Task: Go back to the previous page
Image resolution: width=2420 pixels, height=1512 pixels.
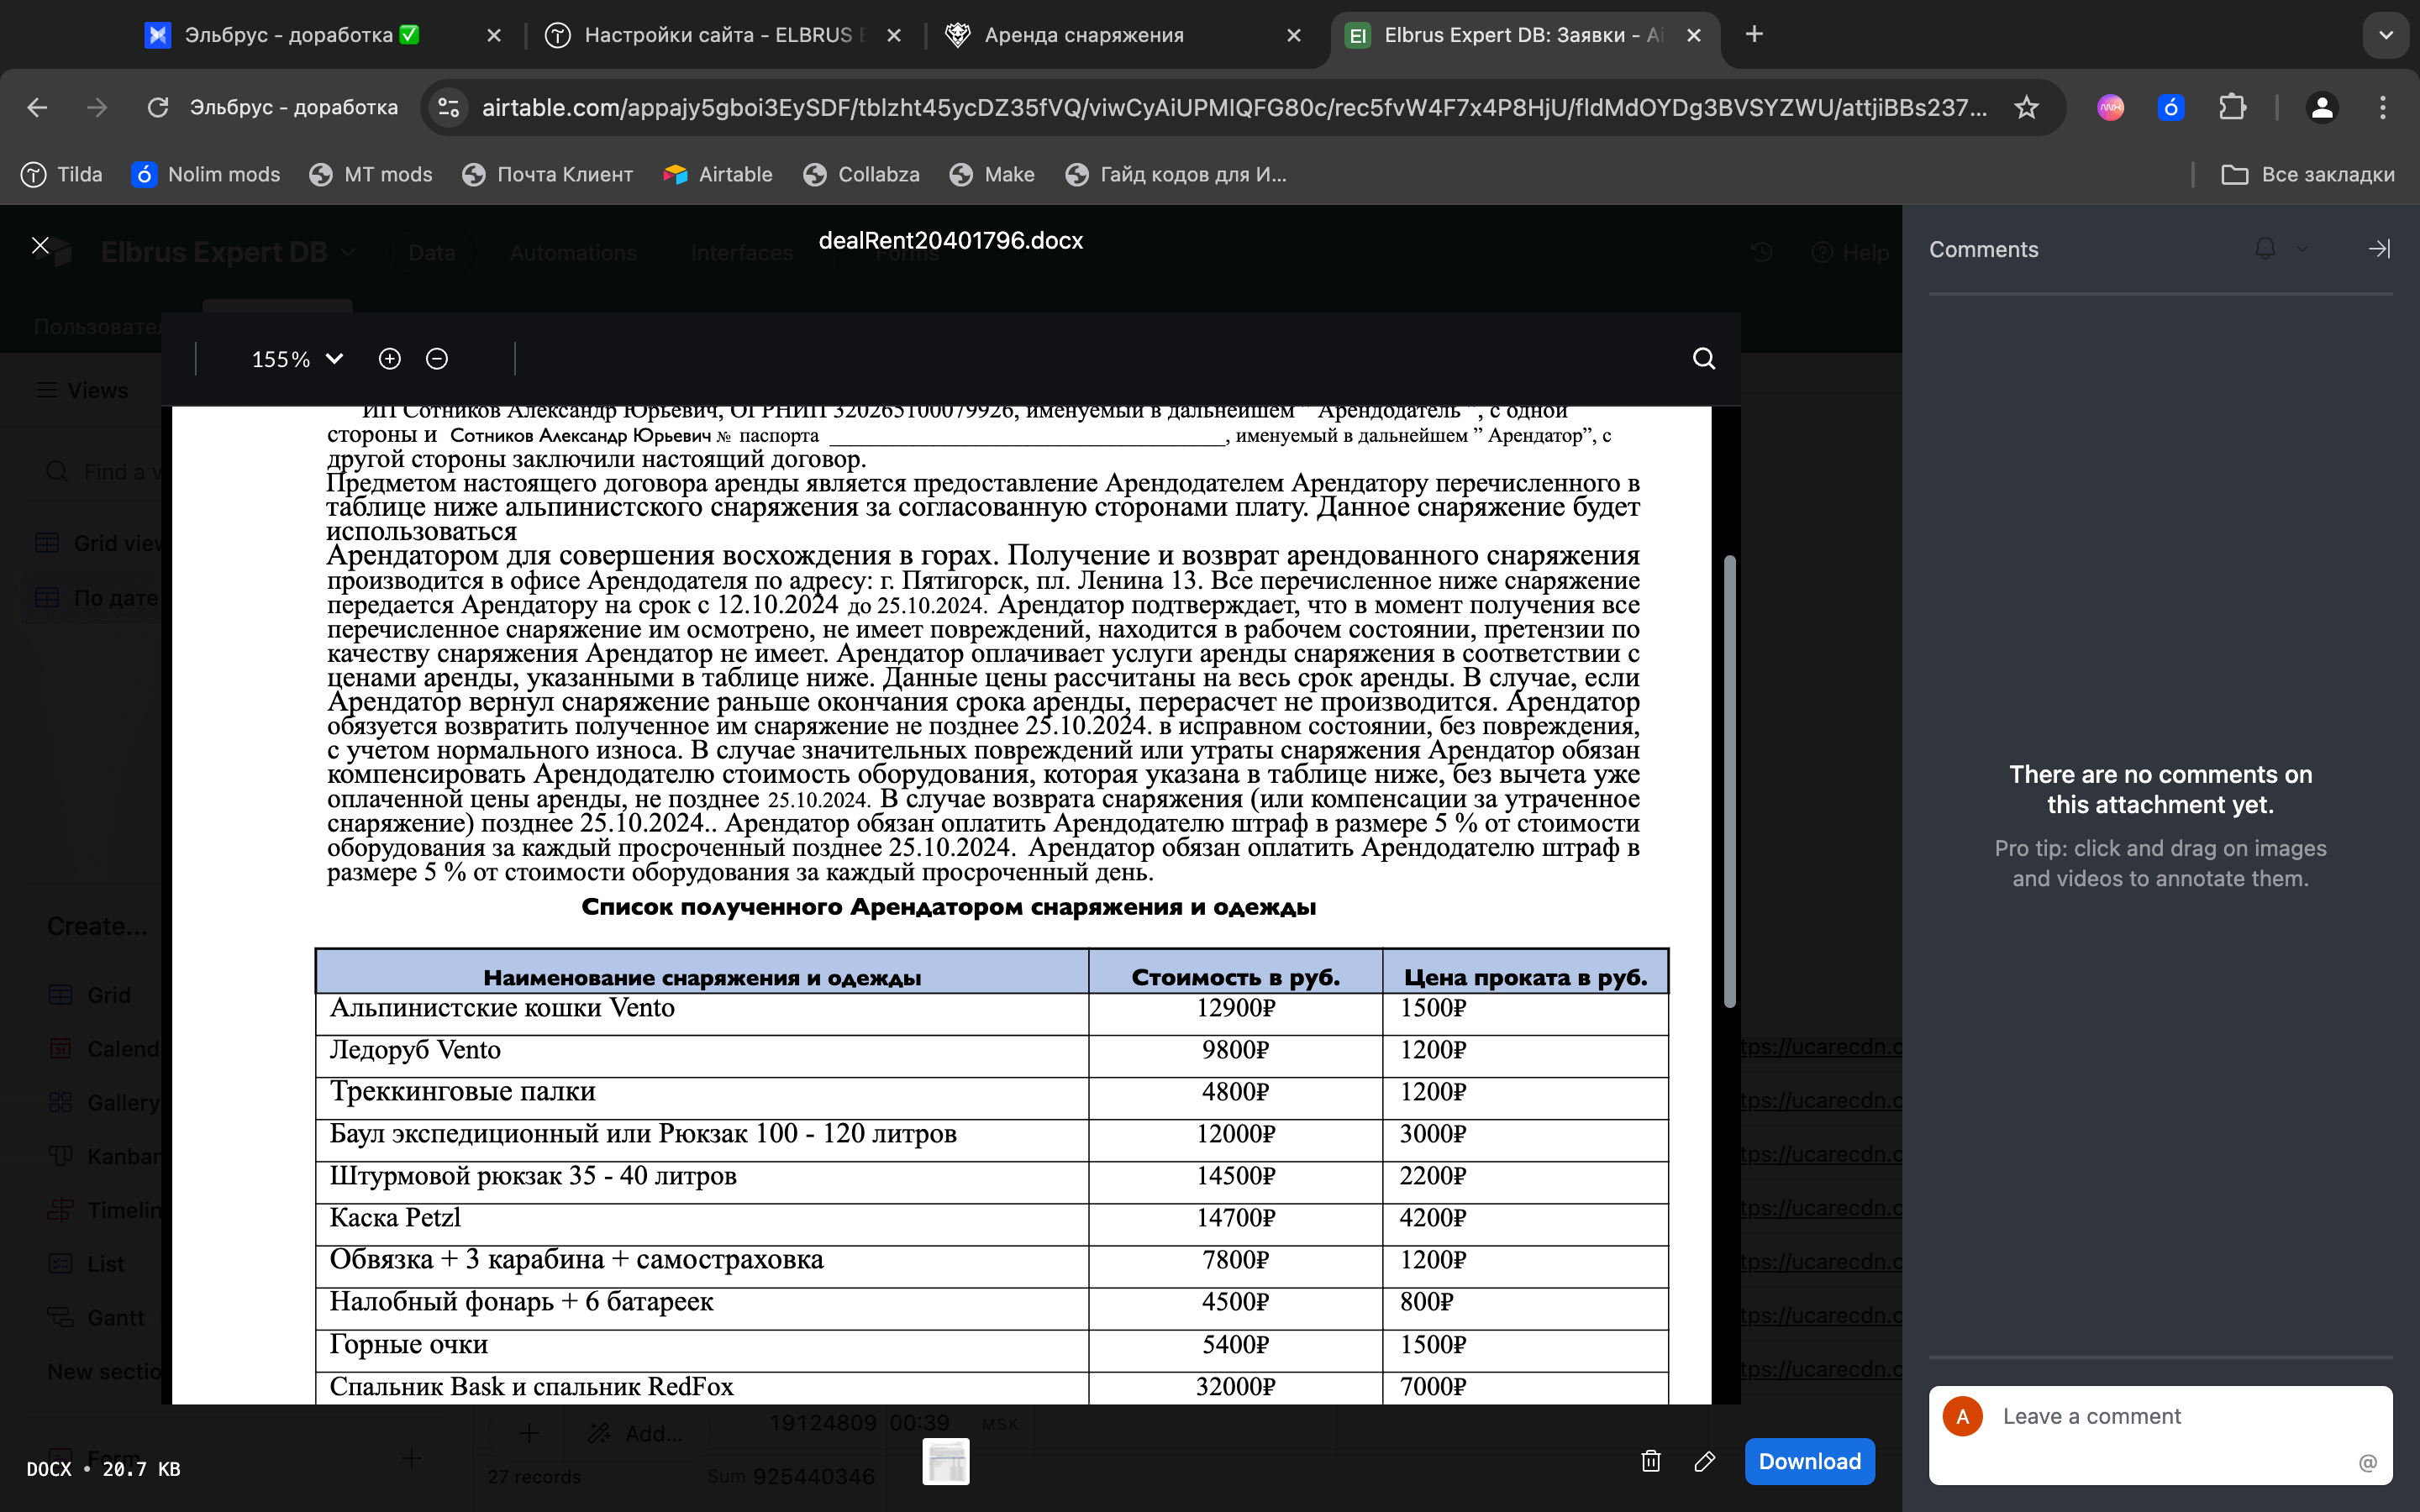Action: tap(37, 107)
